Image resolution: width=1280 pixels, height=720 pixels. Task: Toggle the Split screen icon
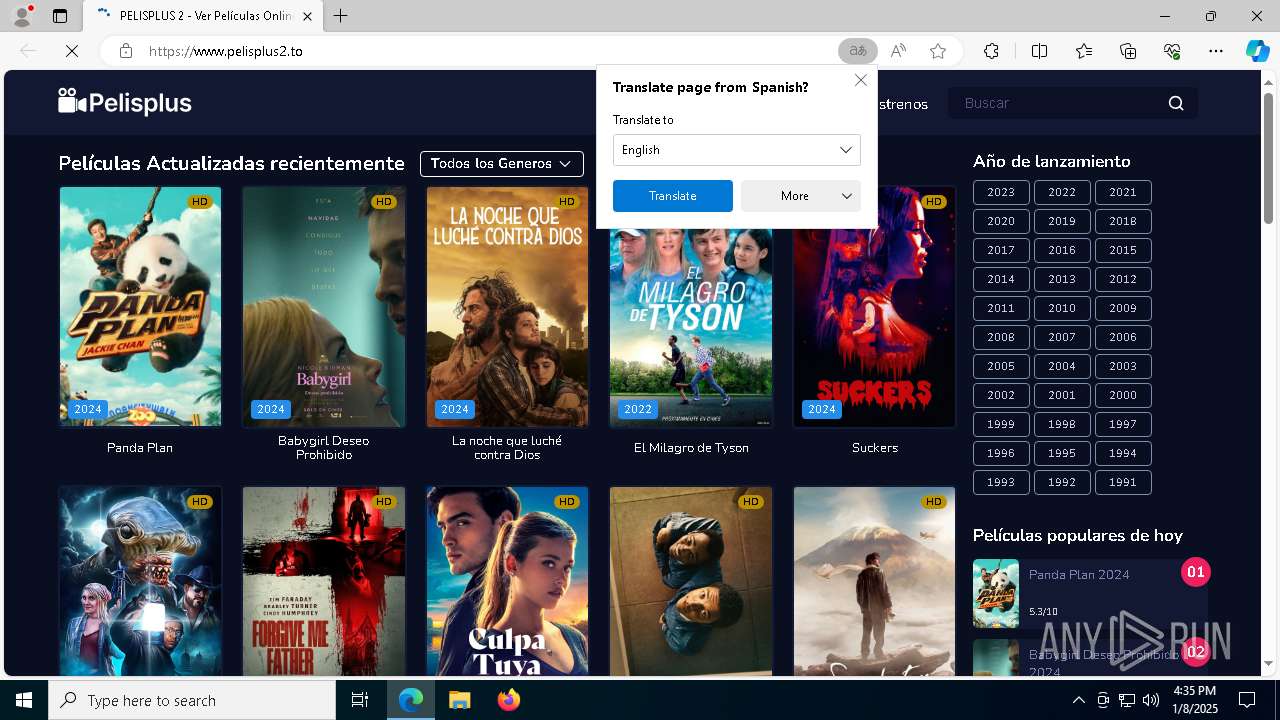pyautogui.click(x=1039, y=51)
